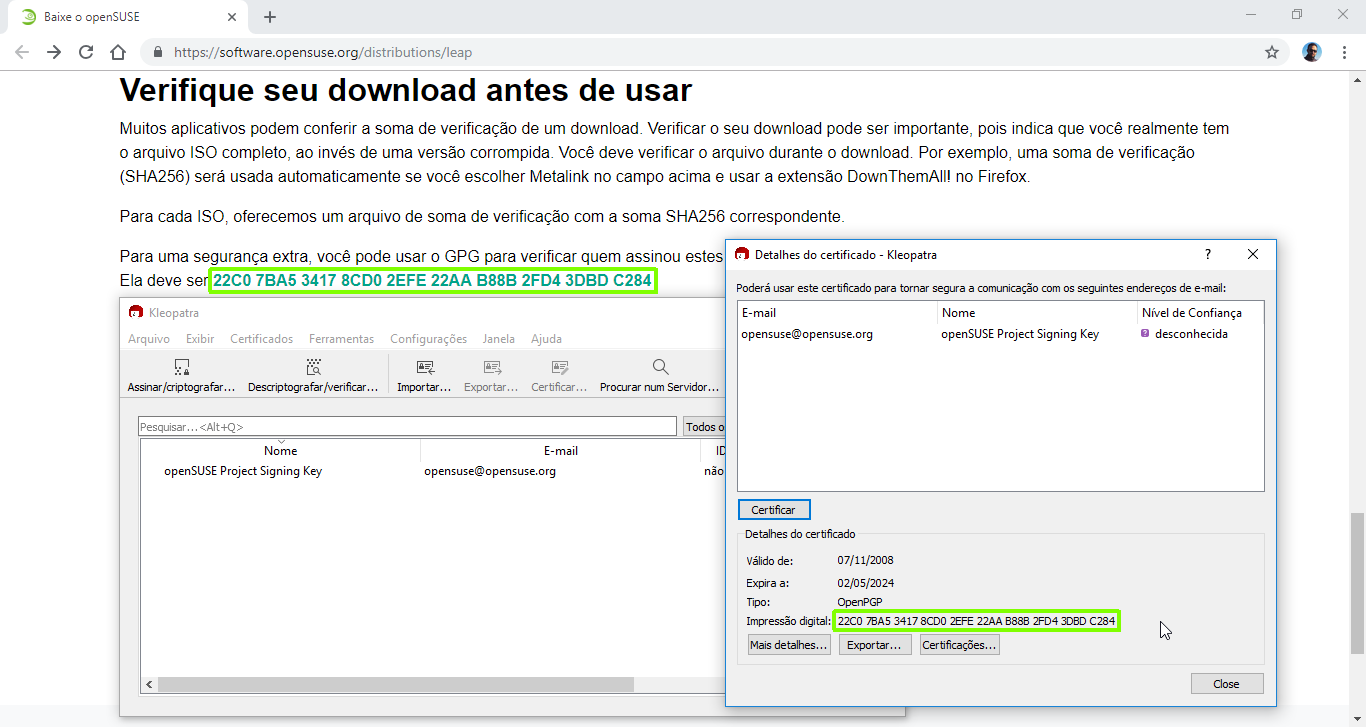
Task: Click the Exportar button in certificate dialog
Action: click(x=875, y=646)
